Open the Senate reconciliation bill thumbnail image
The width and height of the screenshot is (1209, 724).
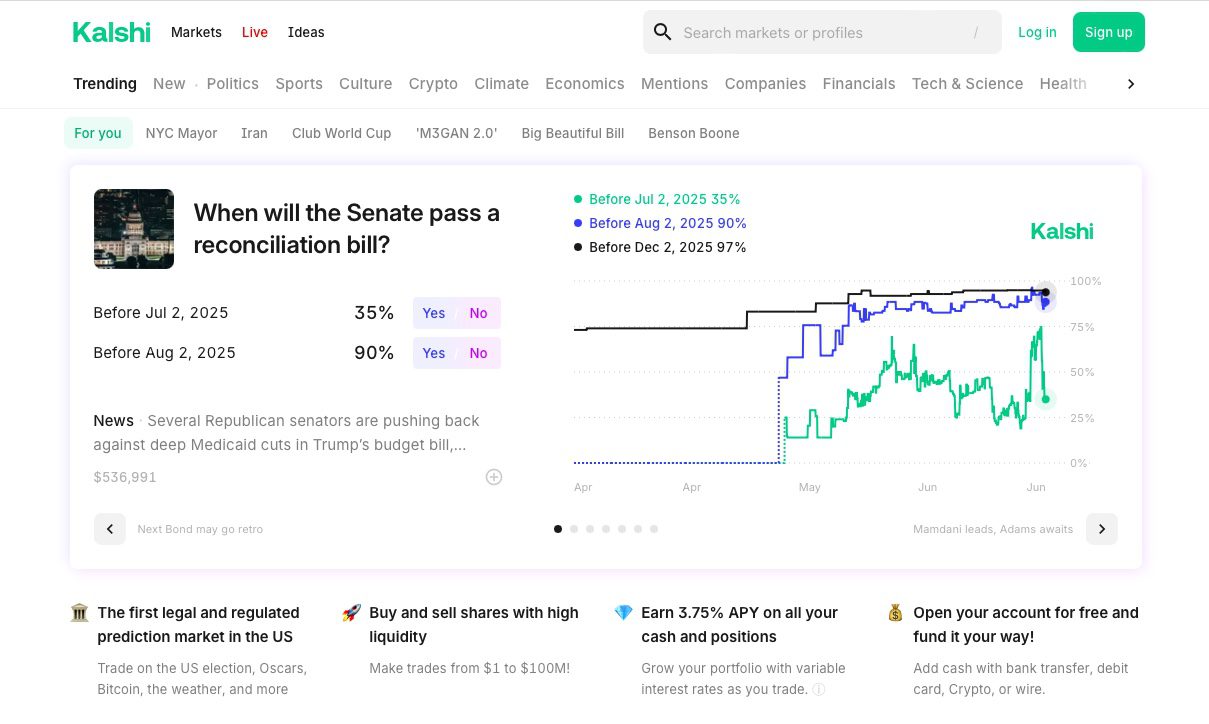click(x=134, y=229)
